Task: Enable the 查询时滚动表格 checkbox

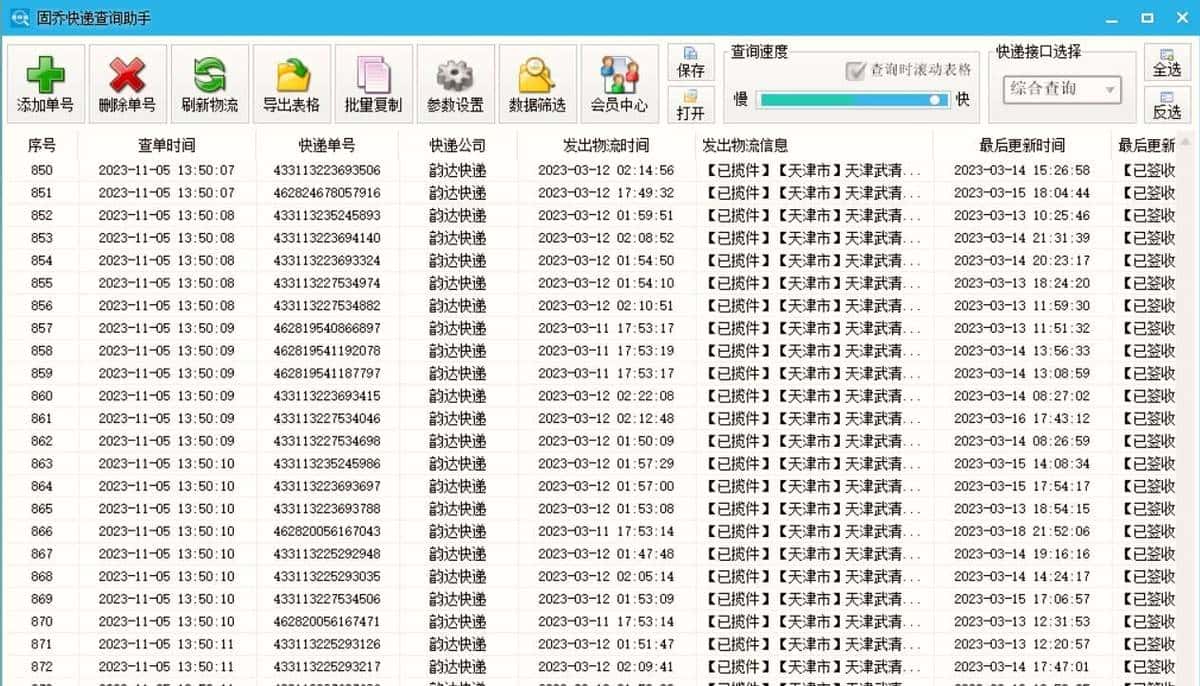Action: click(x=857, y=71)
